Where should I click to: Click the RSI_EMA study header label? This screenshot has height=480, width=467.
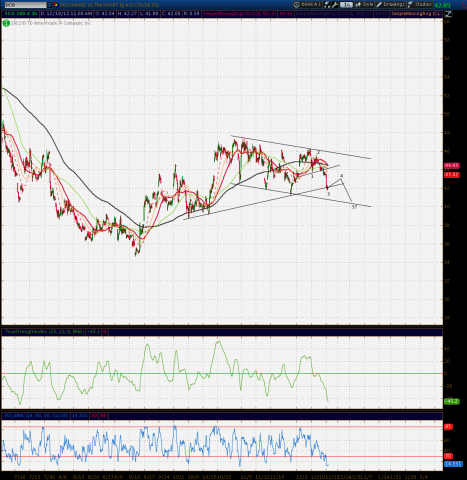coord(36,416)
